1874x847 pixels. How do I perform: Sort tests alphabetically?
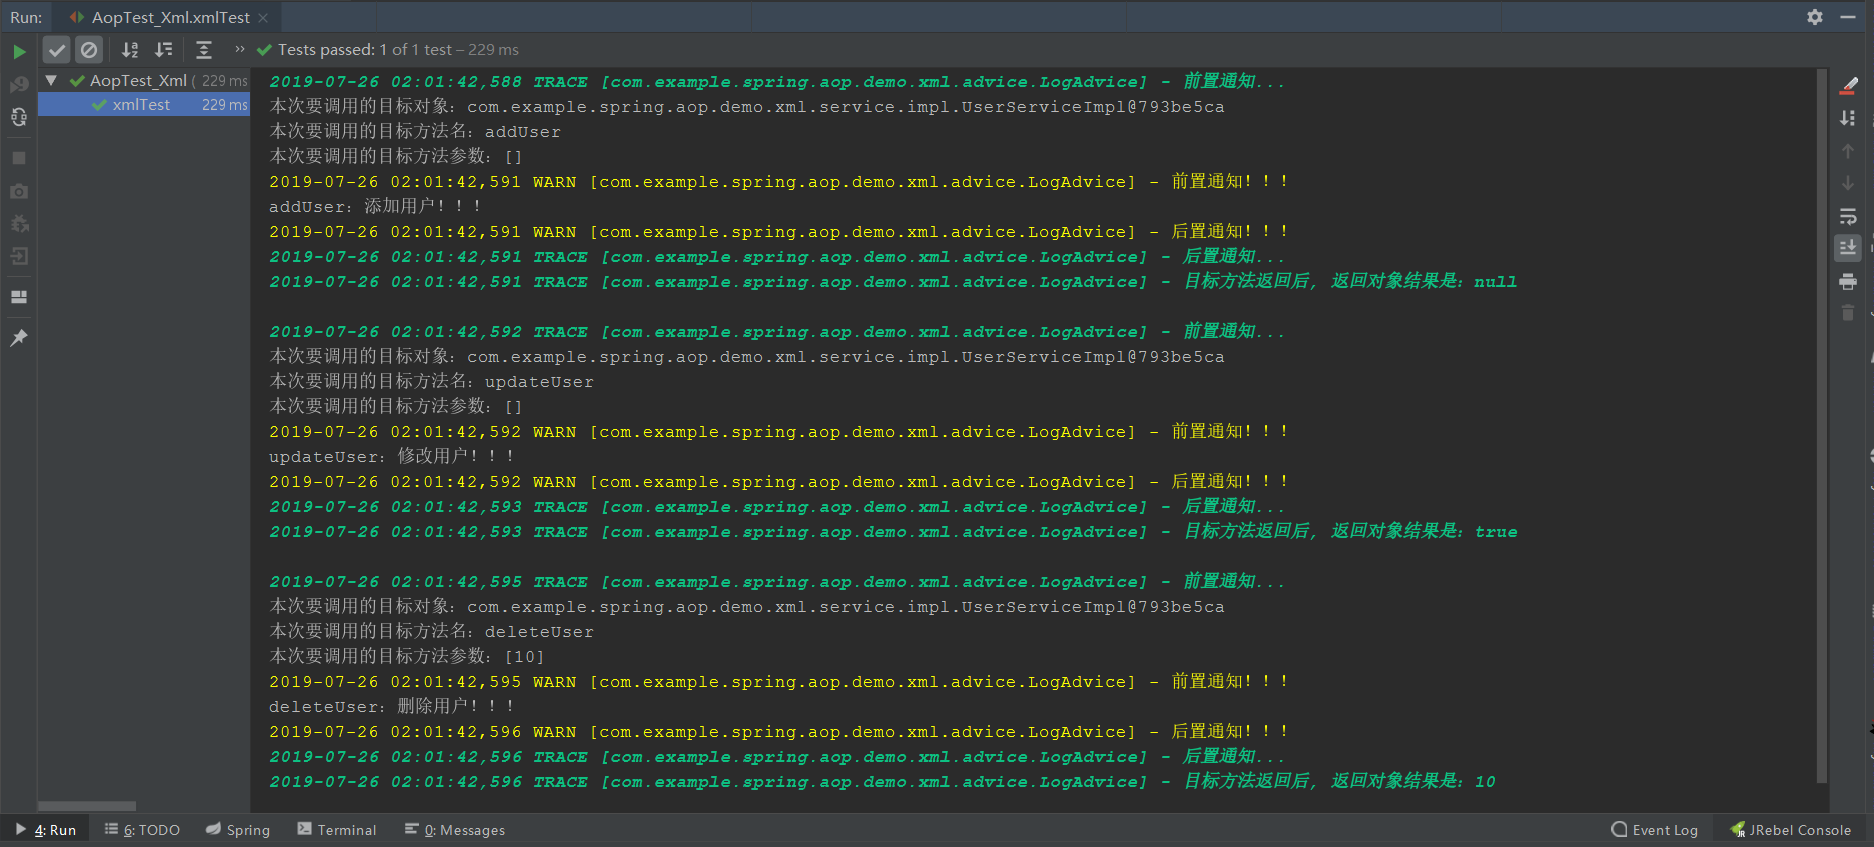tap(130, 50)
